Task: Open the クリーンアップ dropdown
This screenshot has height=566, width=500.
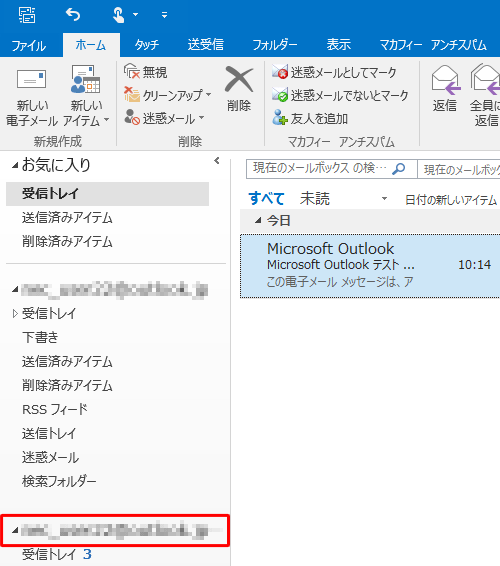Action: tap(167, 95)
